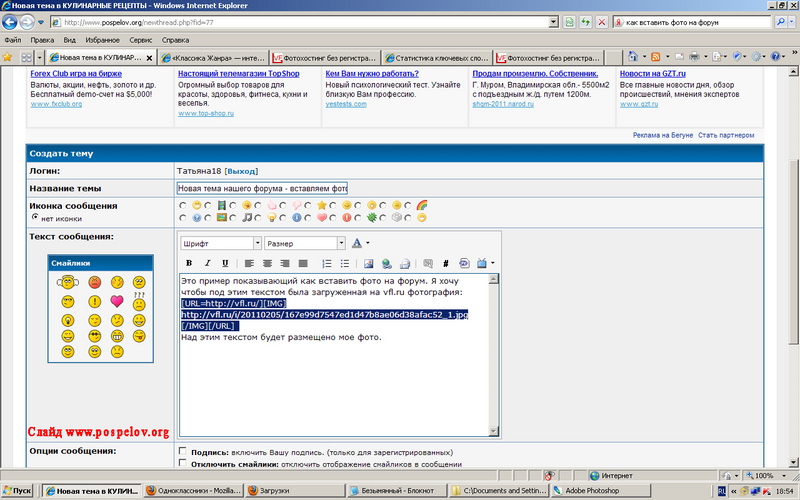Insert the angry red smiley from Смайлики panel

(x=94, y=282)
